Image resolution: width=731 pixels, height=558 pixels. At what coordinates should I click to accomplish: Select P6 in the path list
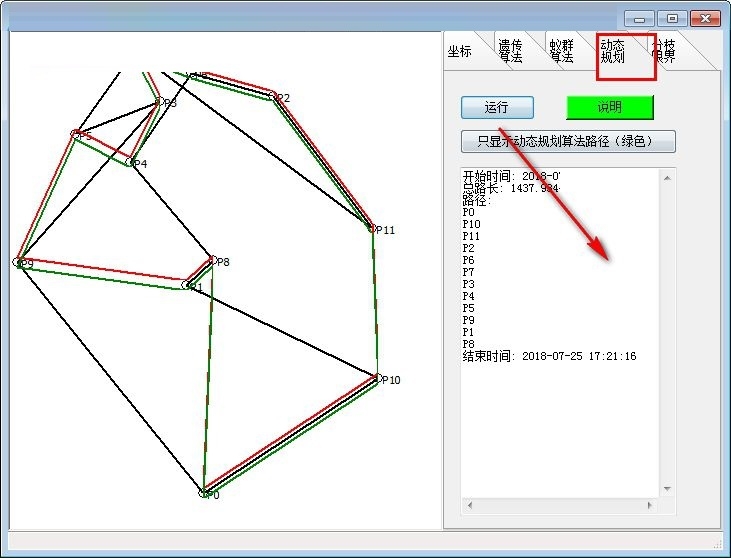(x=469, y=260)
